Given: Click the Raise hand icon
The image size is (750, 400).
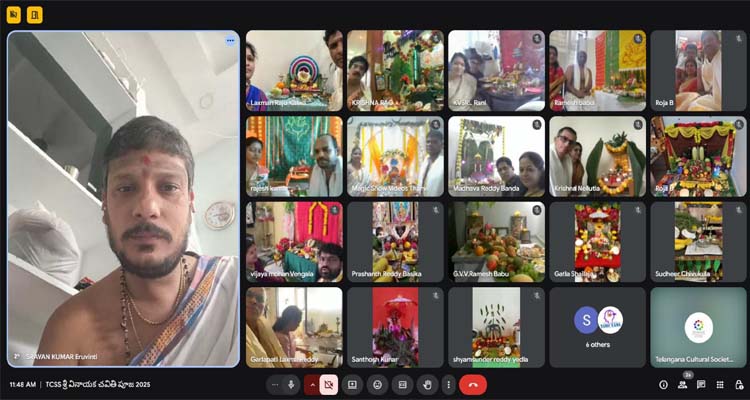Looking at the screenshot, I should coord(427,384).
